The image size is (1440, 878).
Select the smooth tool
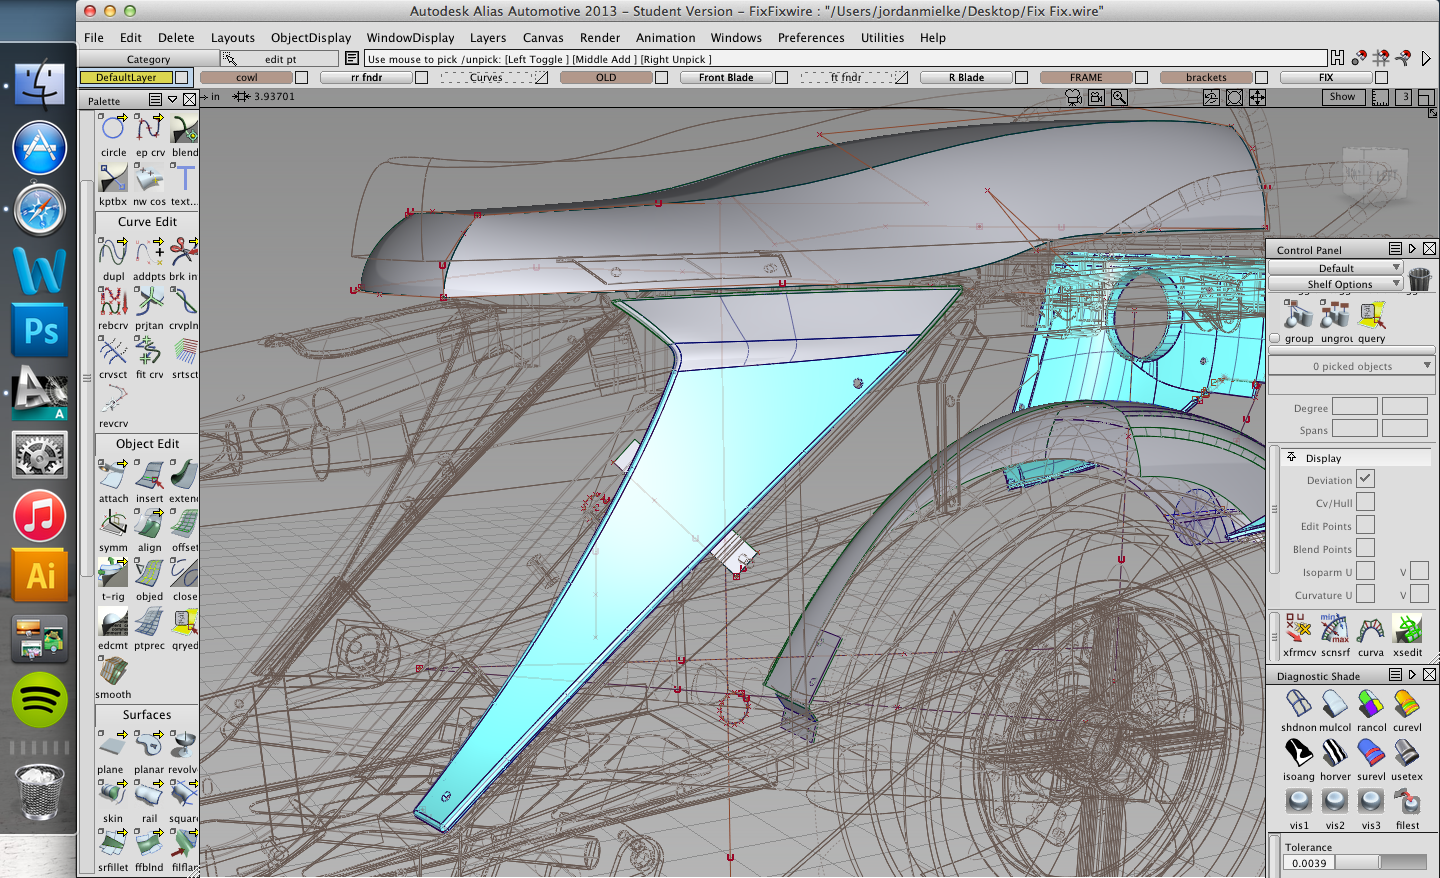pos(113,671)
